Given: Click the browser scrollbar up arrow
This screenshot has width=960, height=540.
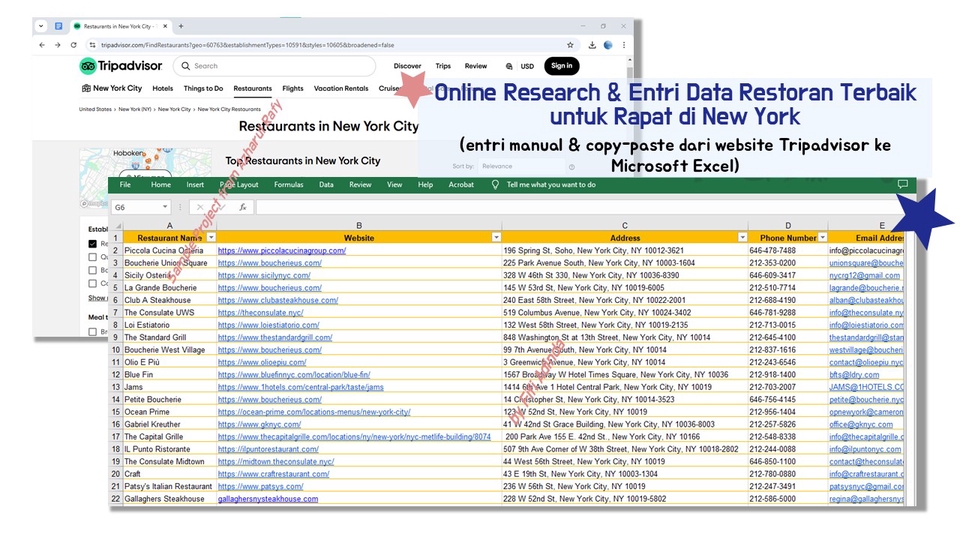Looking at the screenshot, I should click(629, 61).
